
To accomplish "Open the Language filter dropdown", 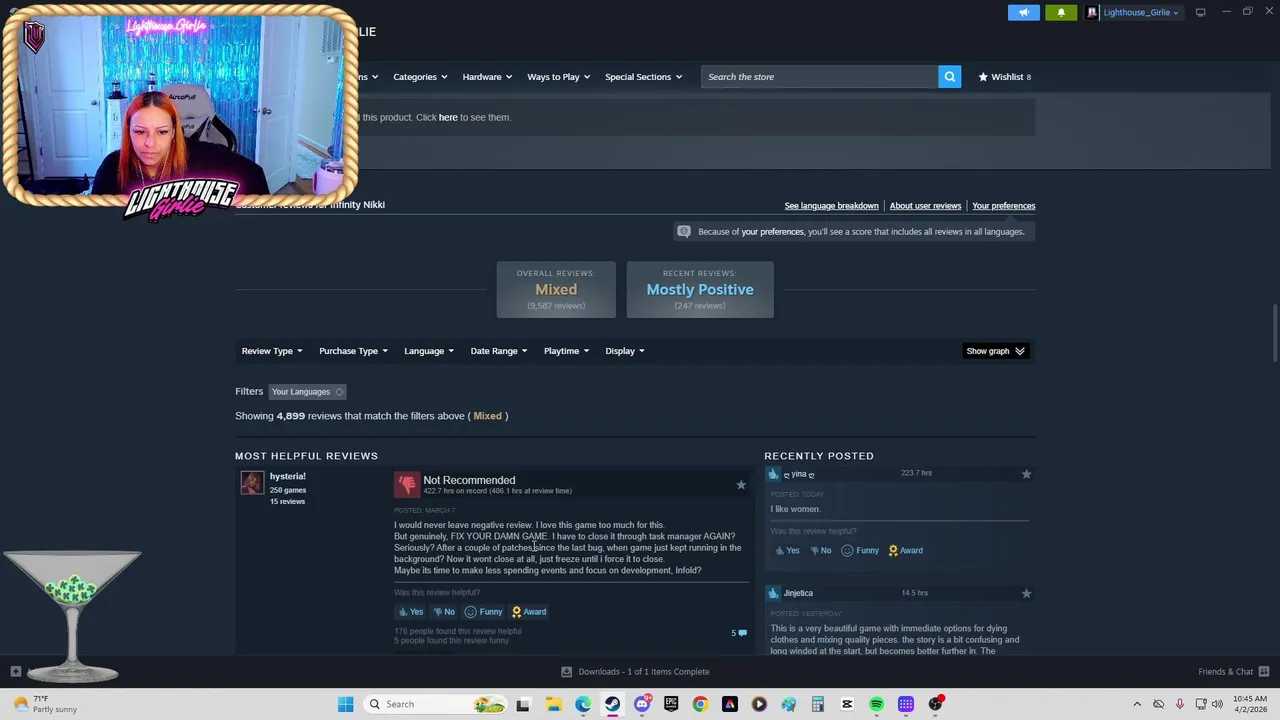I will 429,351.
